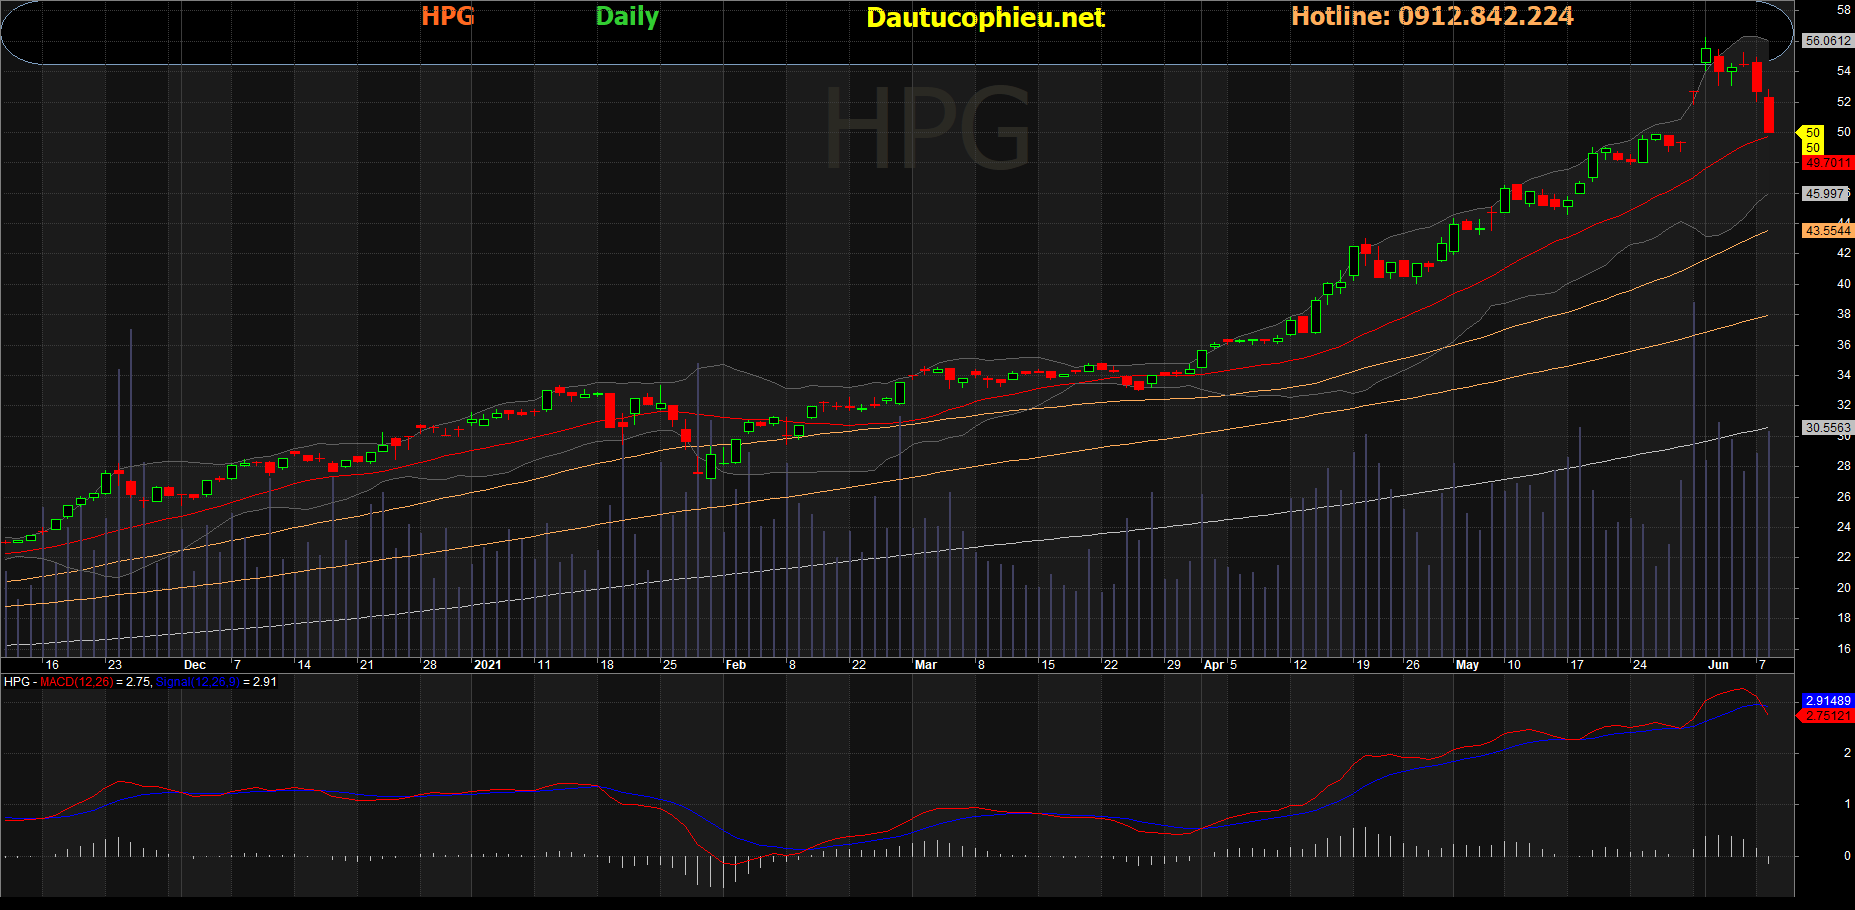Select the yellow 50 last-price marker
Screen dimensions: 1855x910
1812,133
